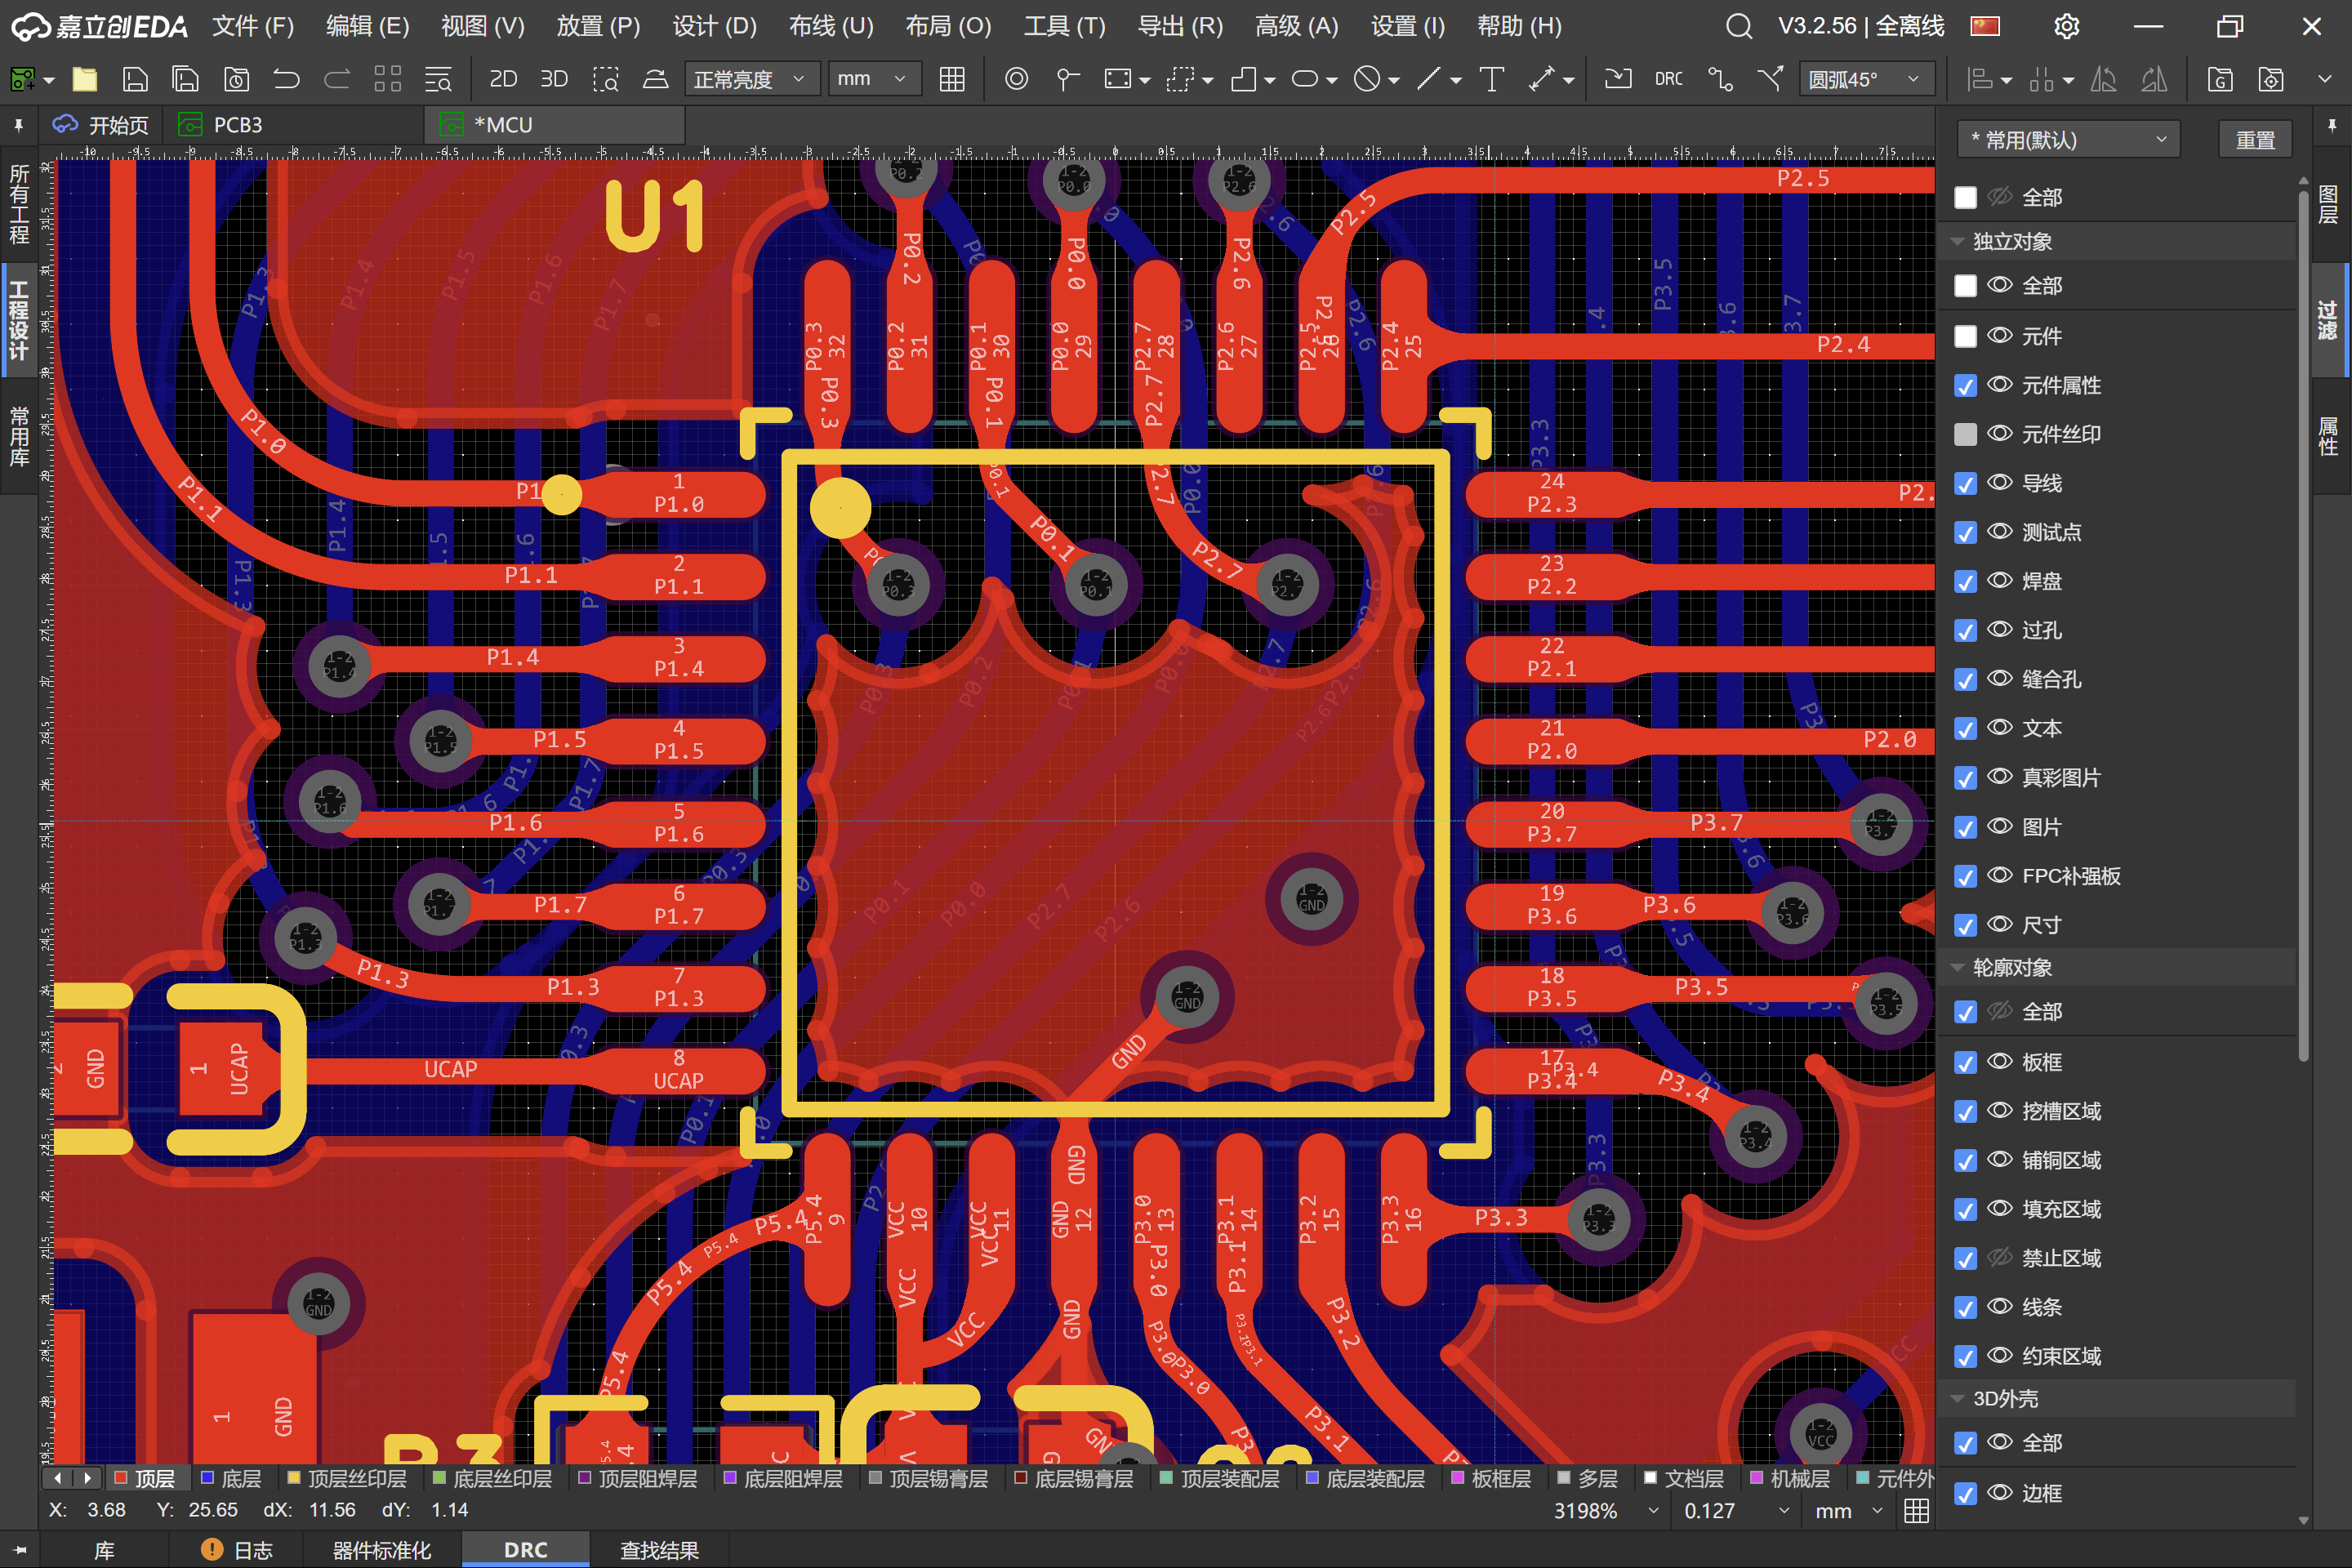This screenshot has width=2352, height=1568.
Task: Click the undo arrow icon
Action: 286,79
